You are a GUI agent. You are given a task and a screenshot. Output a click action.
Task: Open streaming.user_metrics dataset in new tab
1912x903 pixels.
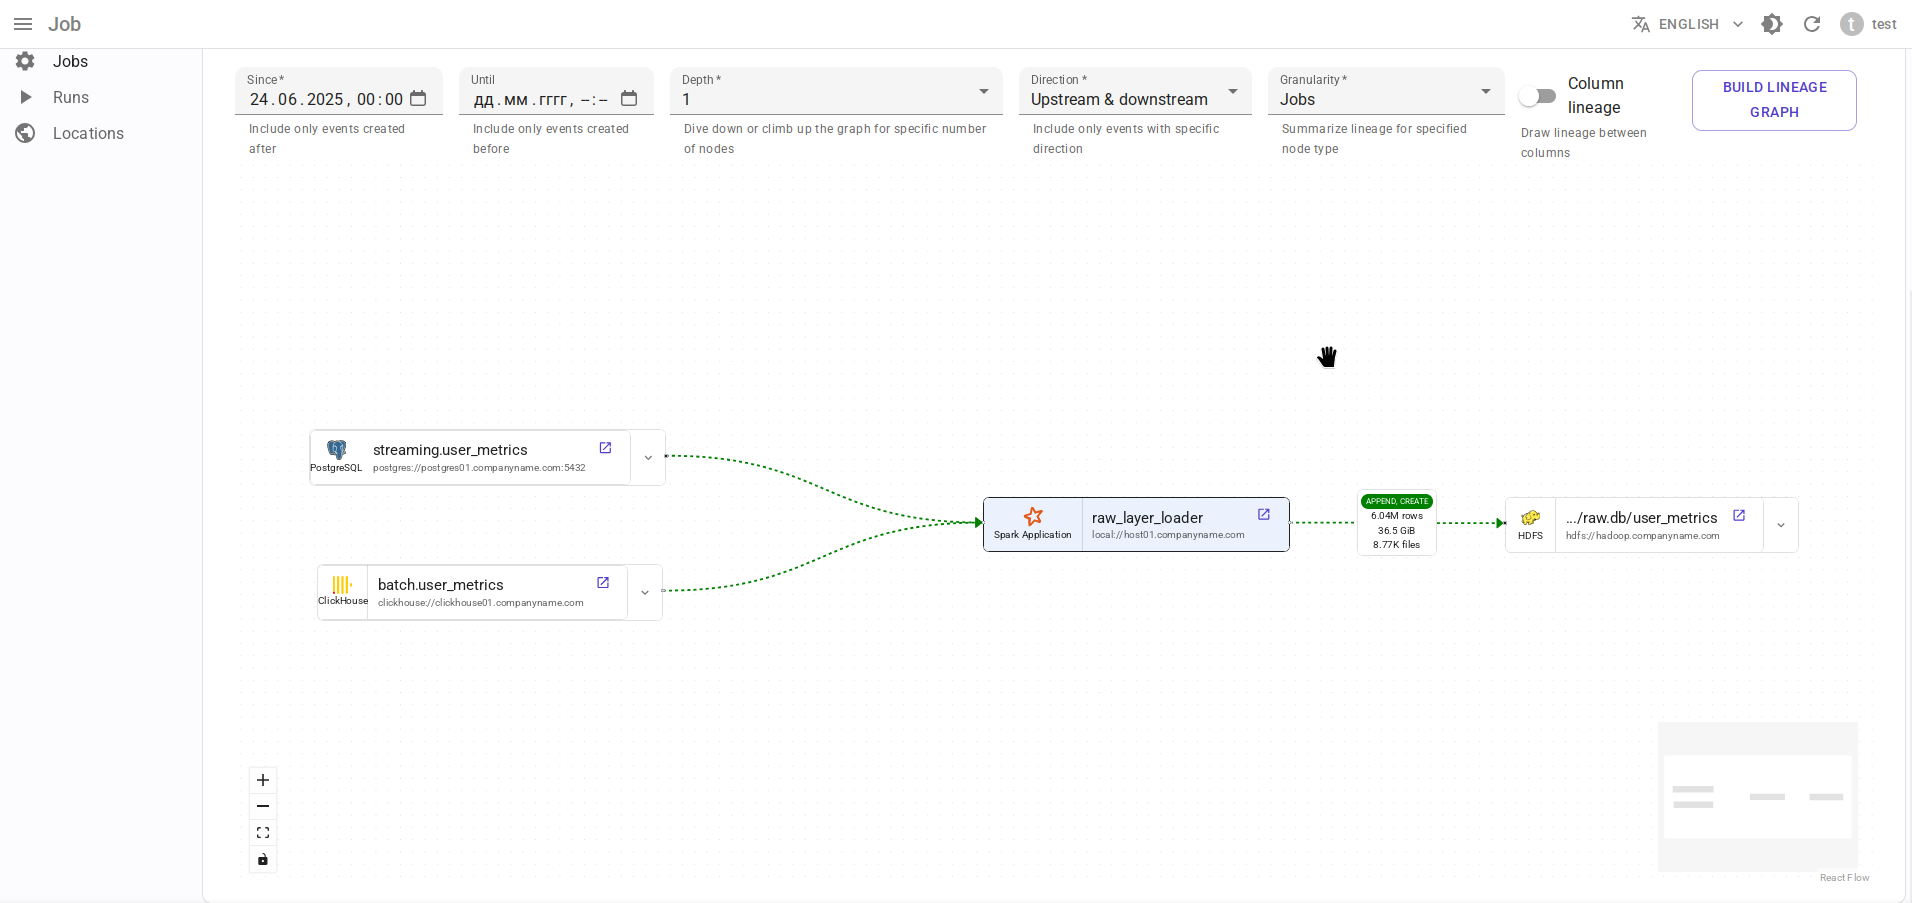(605, 448)
